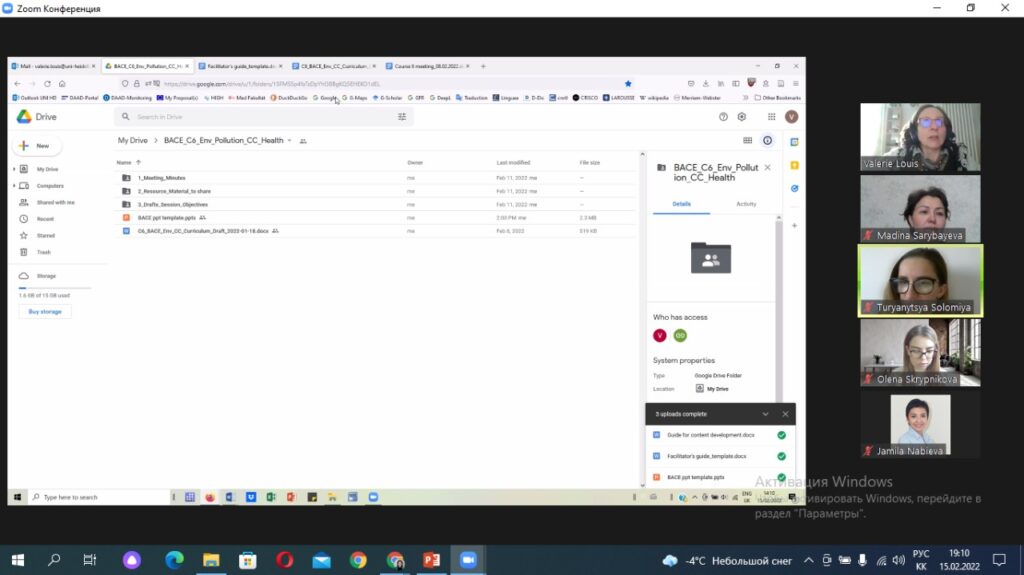Open Google Calendar side panel icon
The width and height of the screenshot is (1024, 575).
pyautogui.click(x=794, y=142)
